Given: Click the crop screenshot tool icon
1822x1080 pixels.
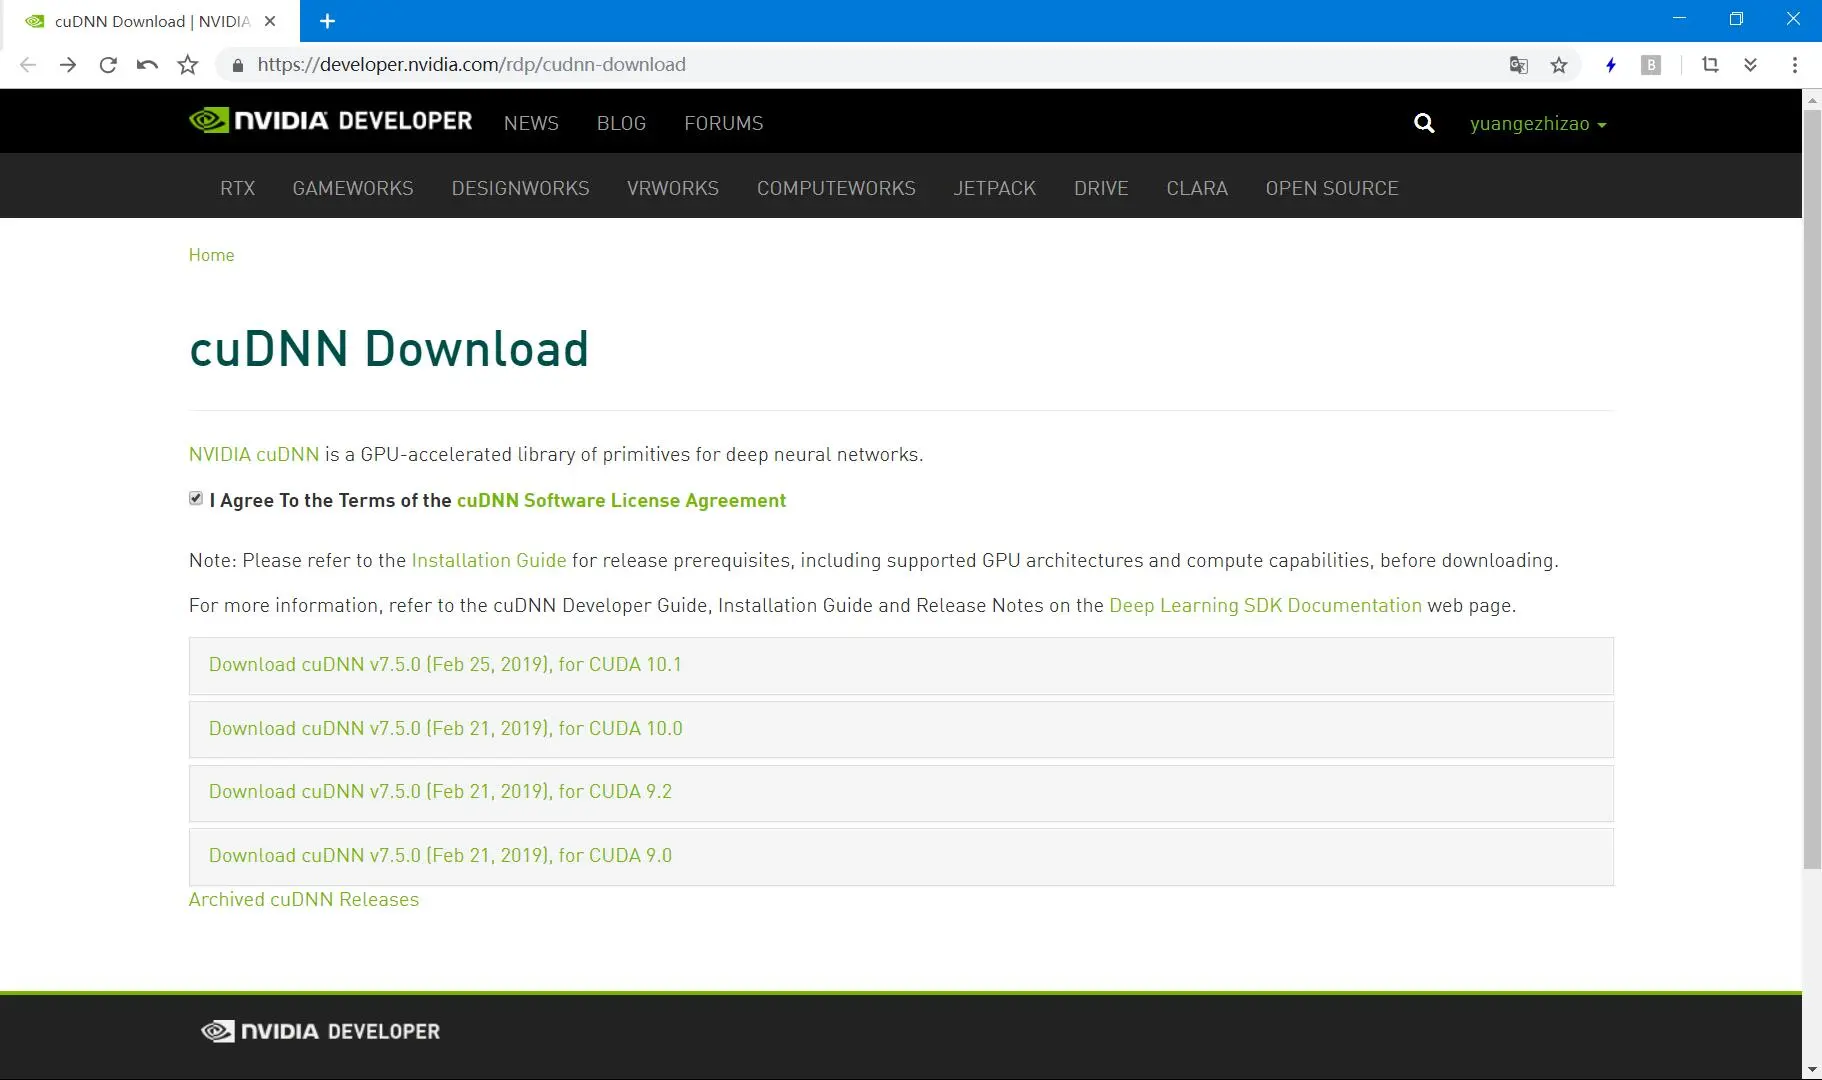Looking at the screenshot, I should tap(1710, 65).
